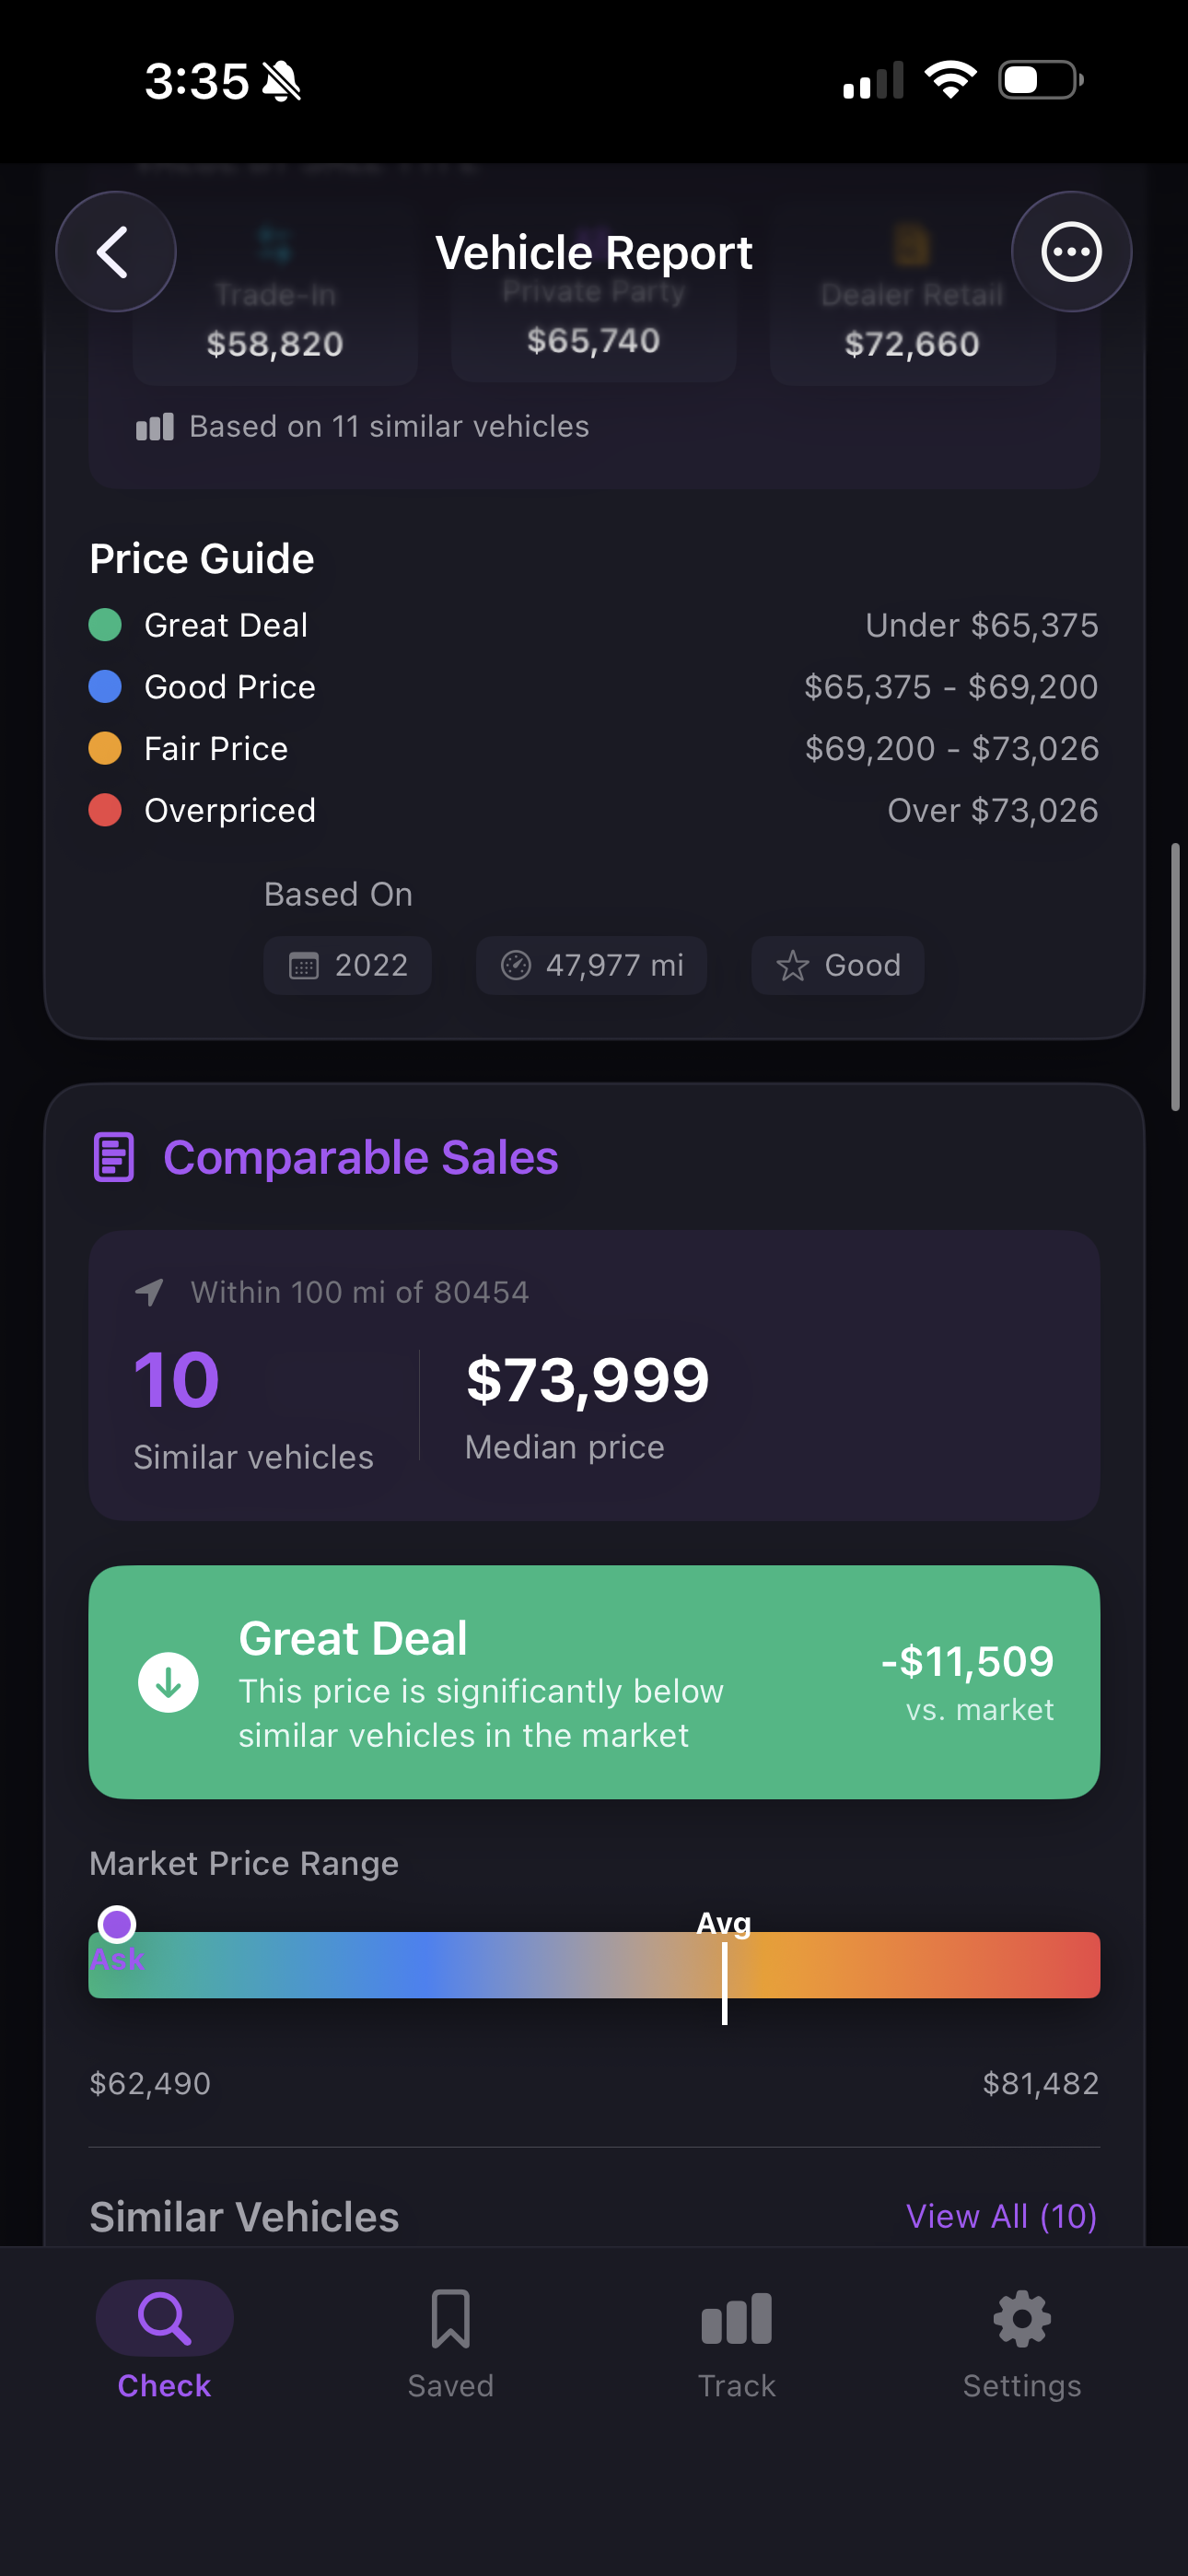Screen dimensions: 1188x2576
Task: Tap the Great Deal banner
Action: 594,1683
